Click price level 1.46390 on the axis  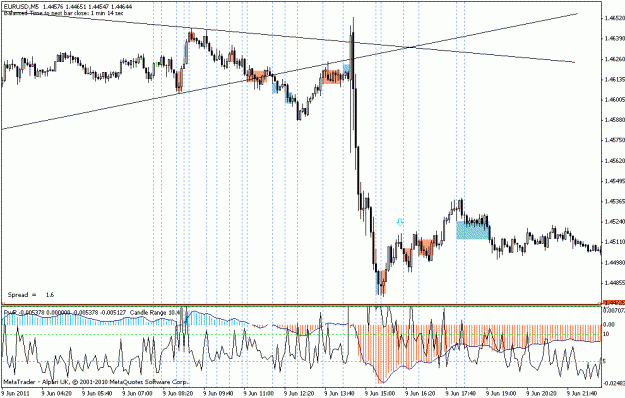tap(614, 39)
